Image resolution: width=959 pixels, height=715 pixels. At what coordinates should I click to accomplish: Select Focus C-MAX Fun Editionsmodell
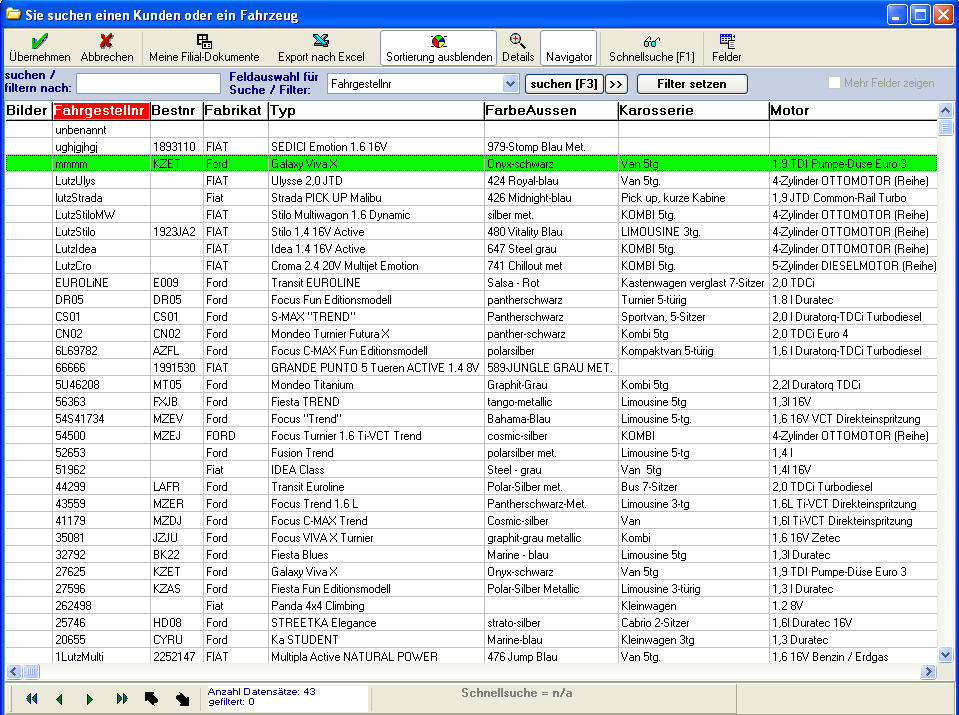[471, 351]
